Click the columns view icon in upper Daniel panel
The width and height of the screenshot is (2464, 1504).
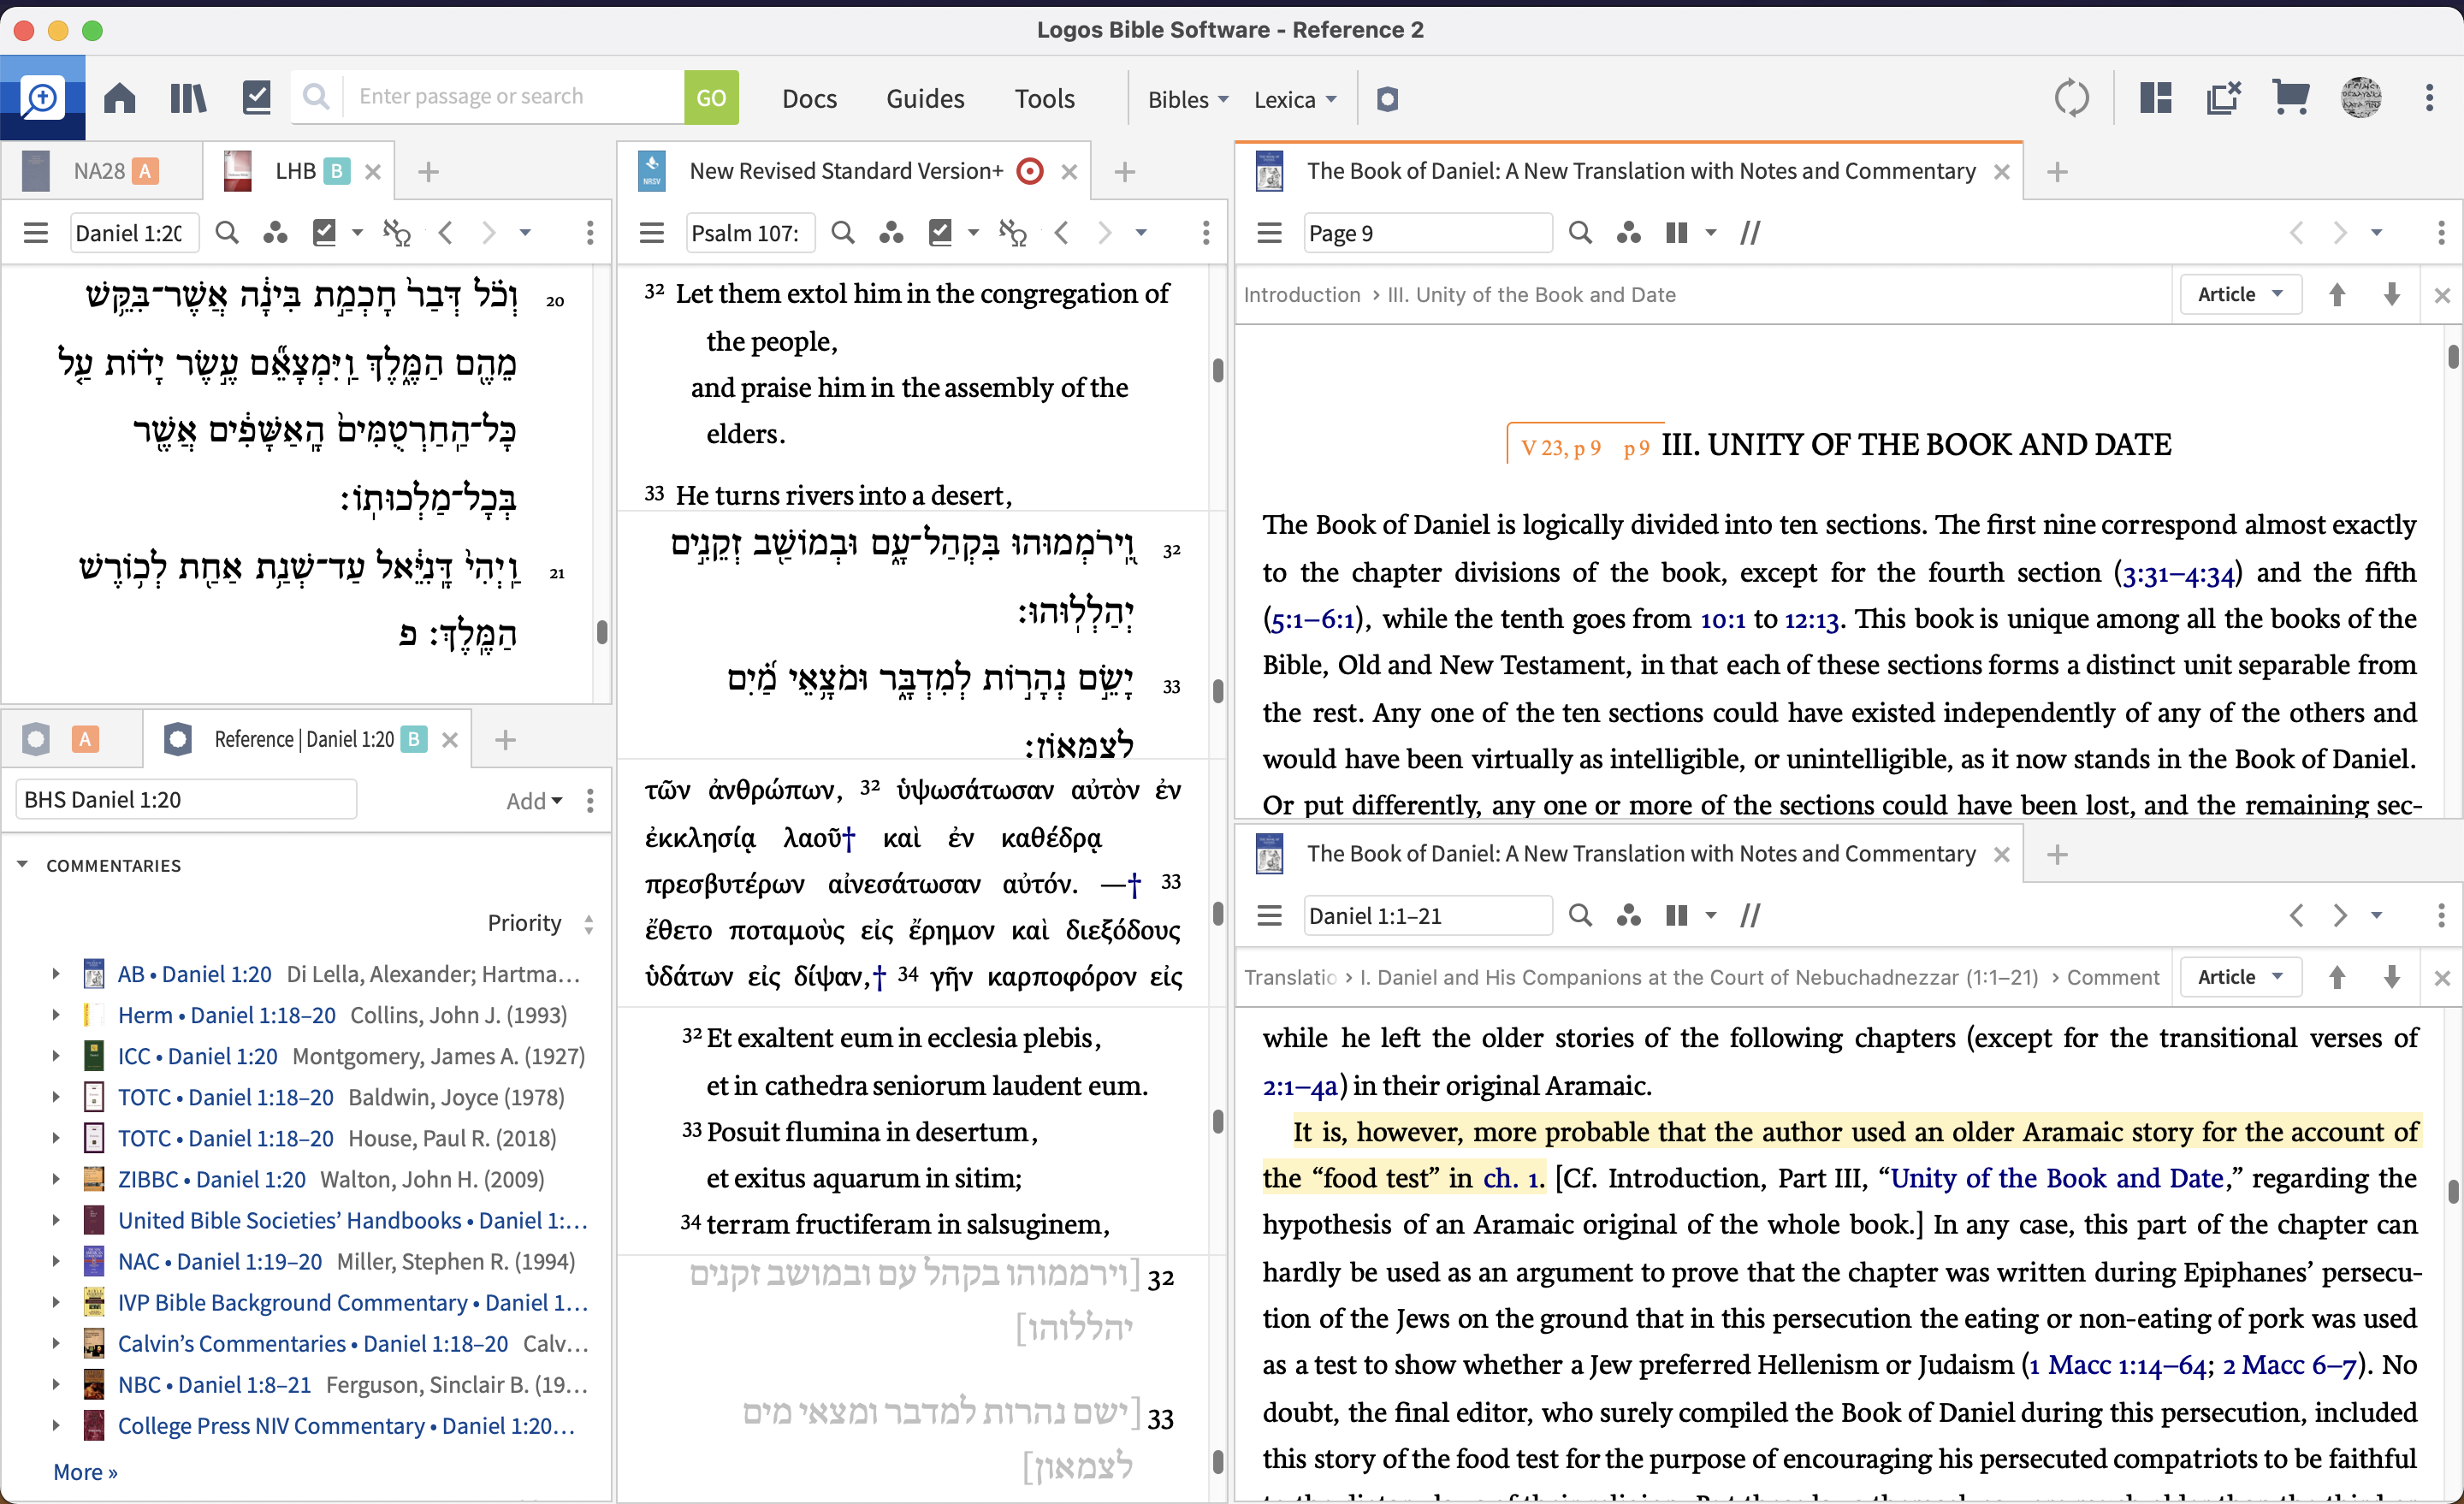(1677, 233)
